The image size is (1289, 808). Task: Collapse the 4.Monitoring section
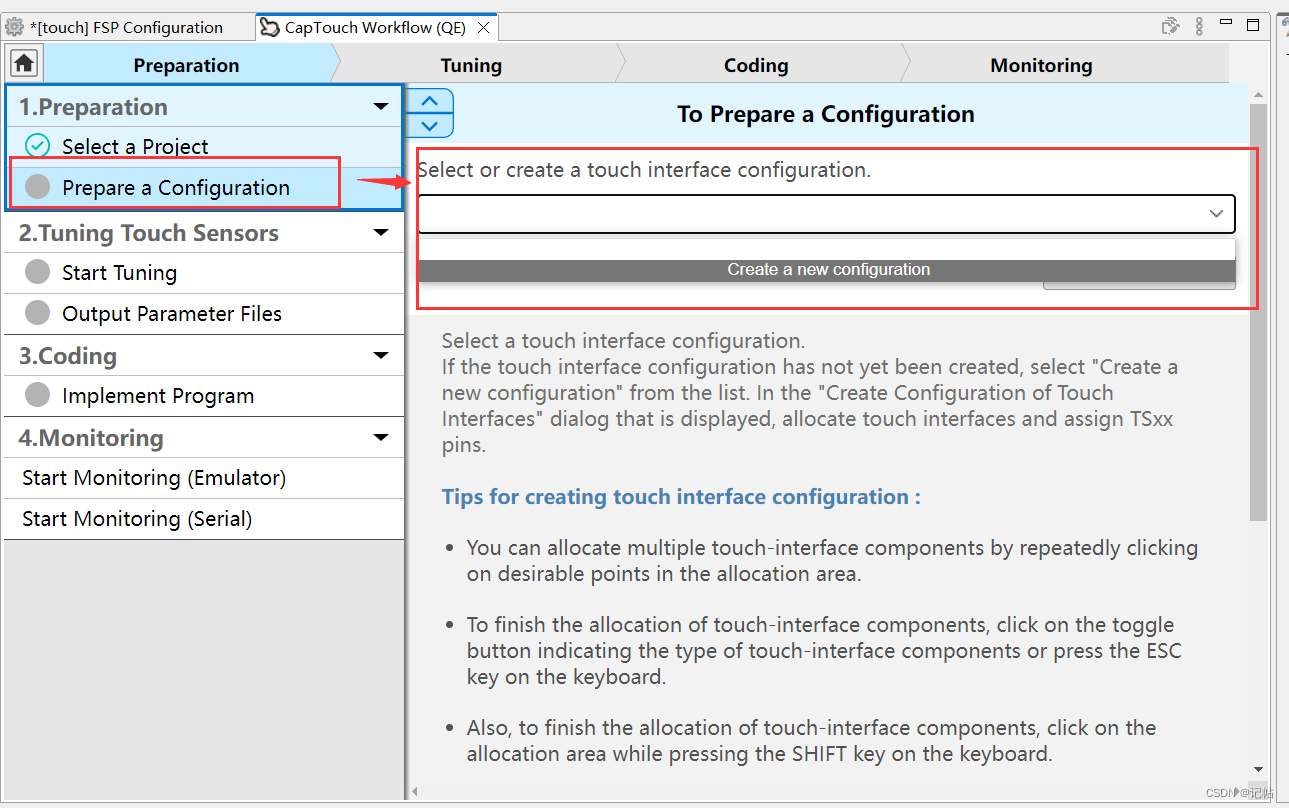(x=380, y=438)
